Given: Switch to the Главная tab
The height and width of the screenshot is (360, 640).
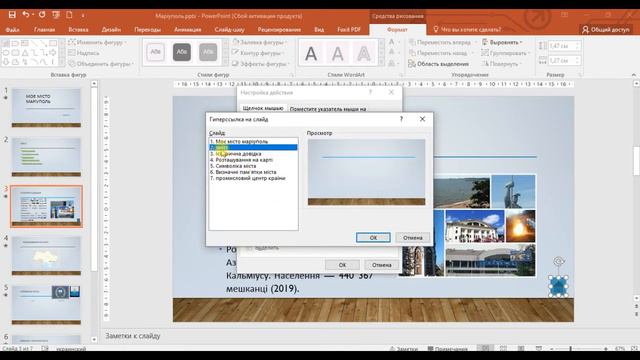Looking at the screenshot, I should click(44, 29).
